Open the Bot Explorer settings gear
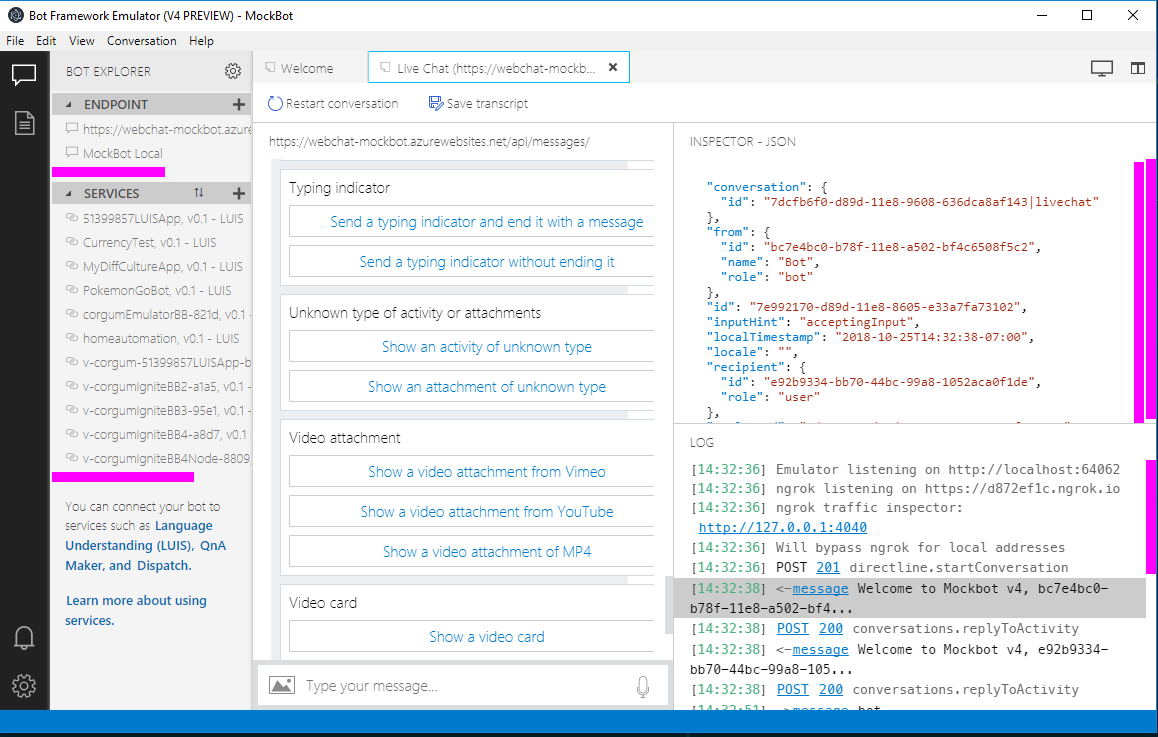 pyautogui.click(x=233, y=71)
